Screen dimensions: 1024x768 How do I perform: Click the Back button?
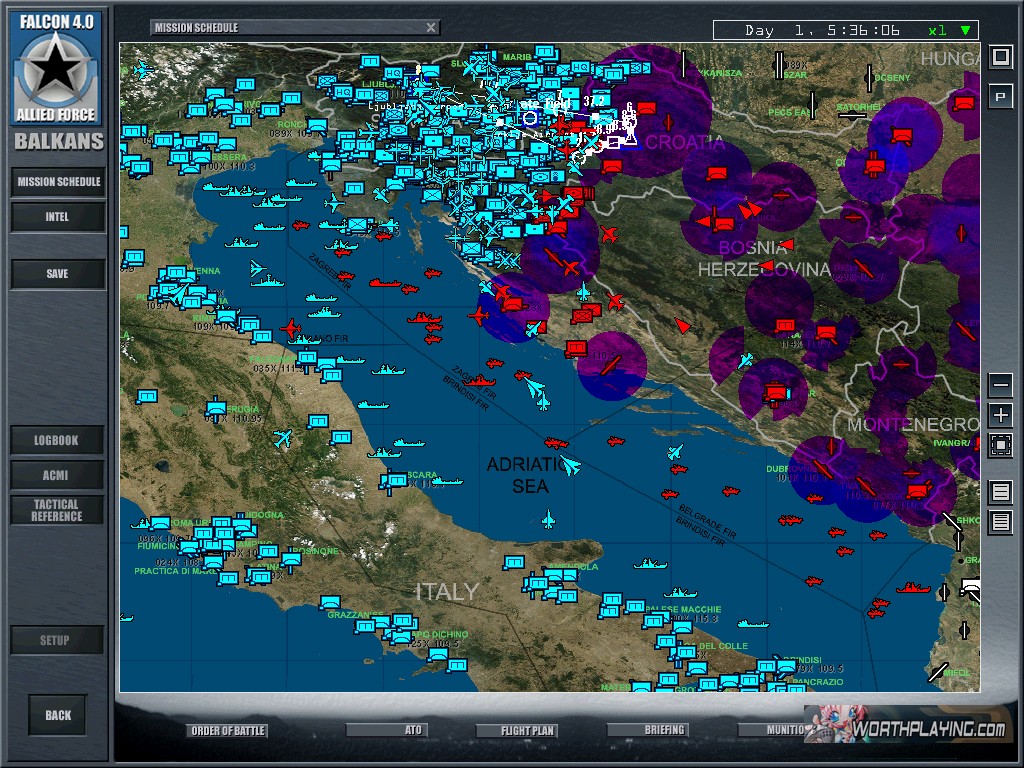pos(58,715)
